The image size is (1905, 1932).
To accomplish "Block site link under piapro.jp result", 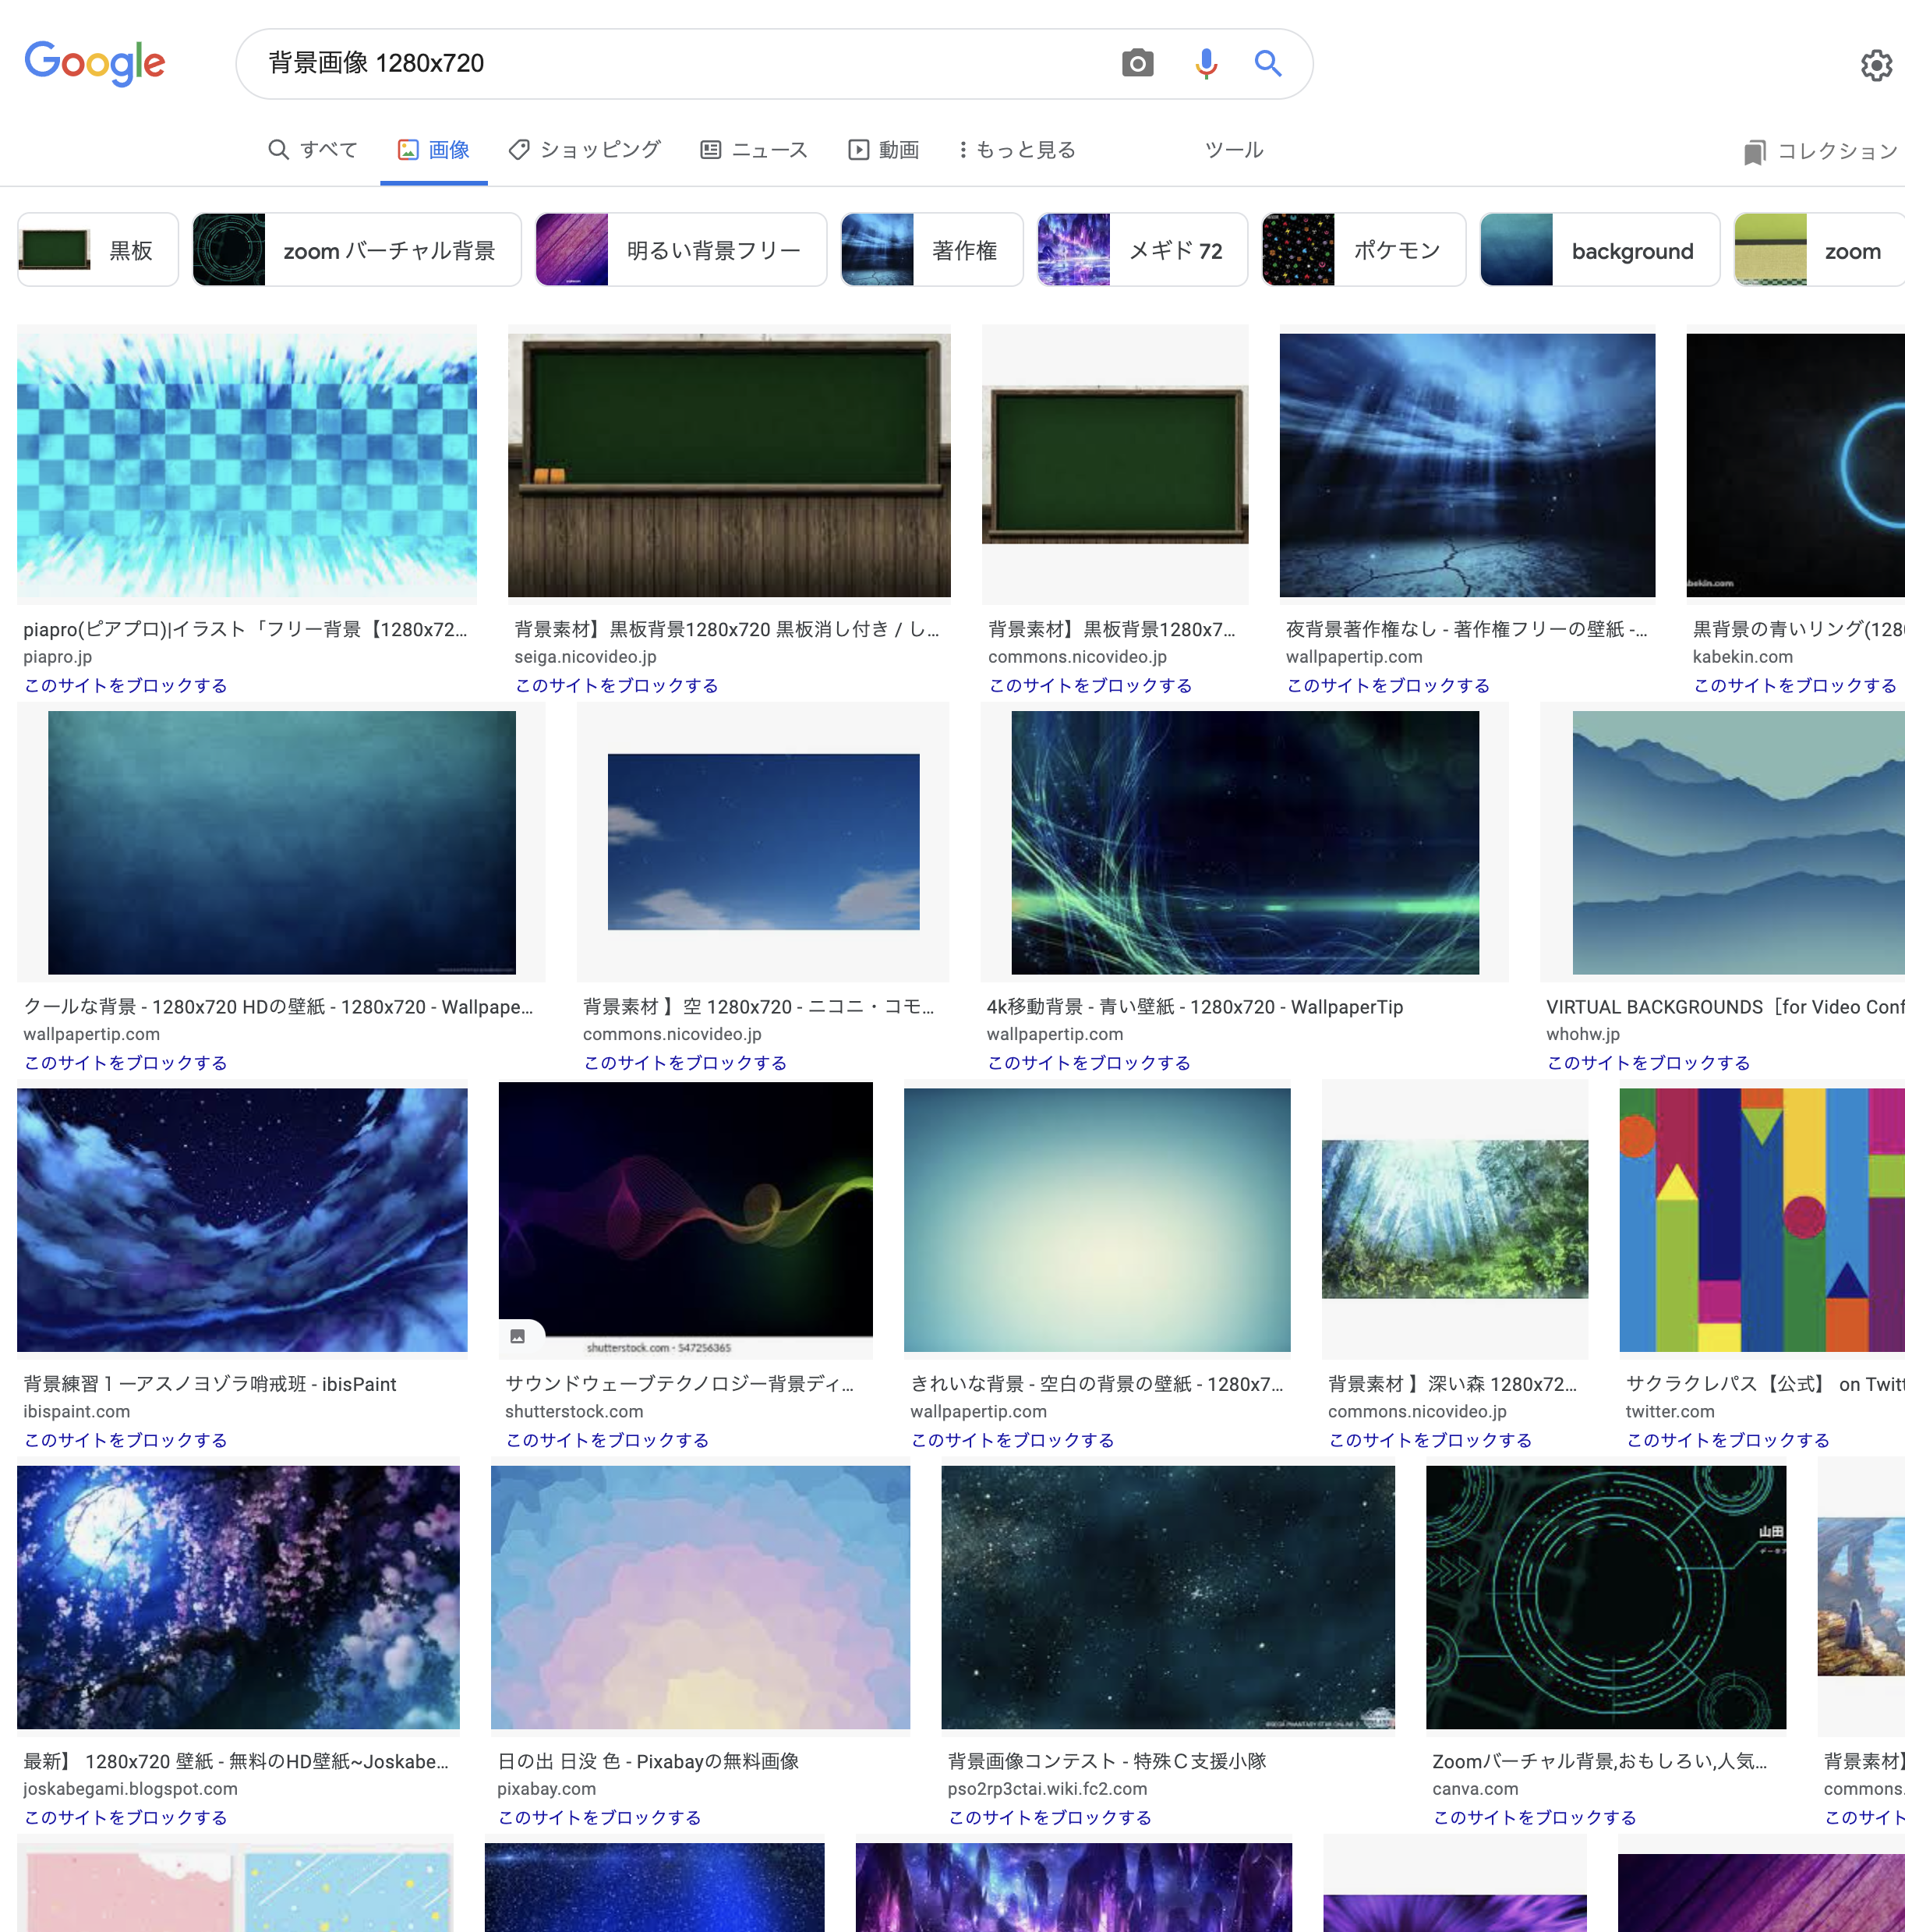I will coord(126,685).
